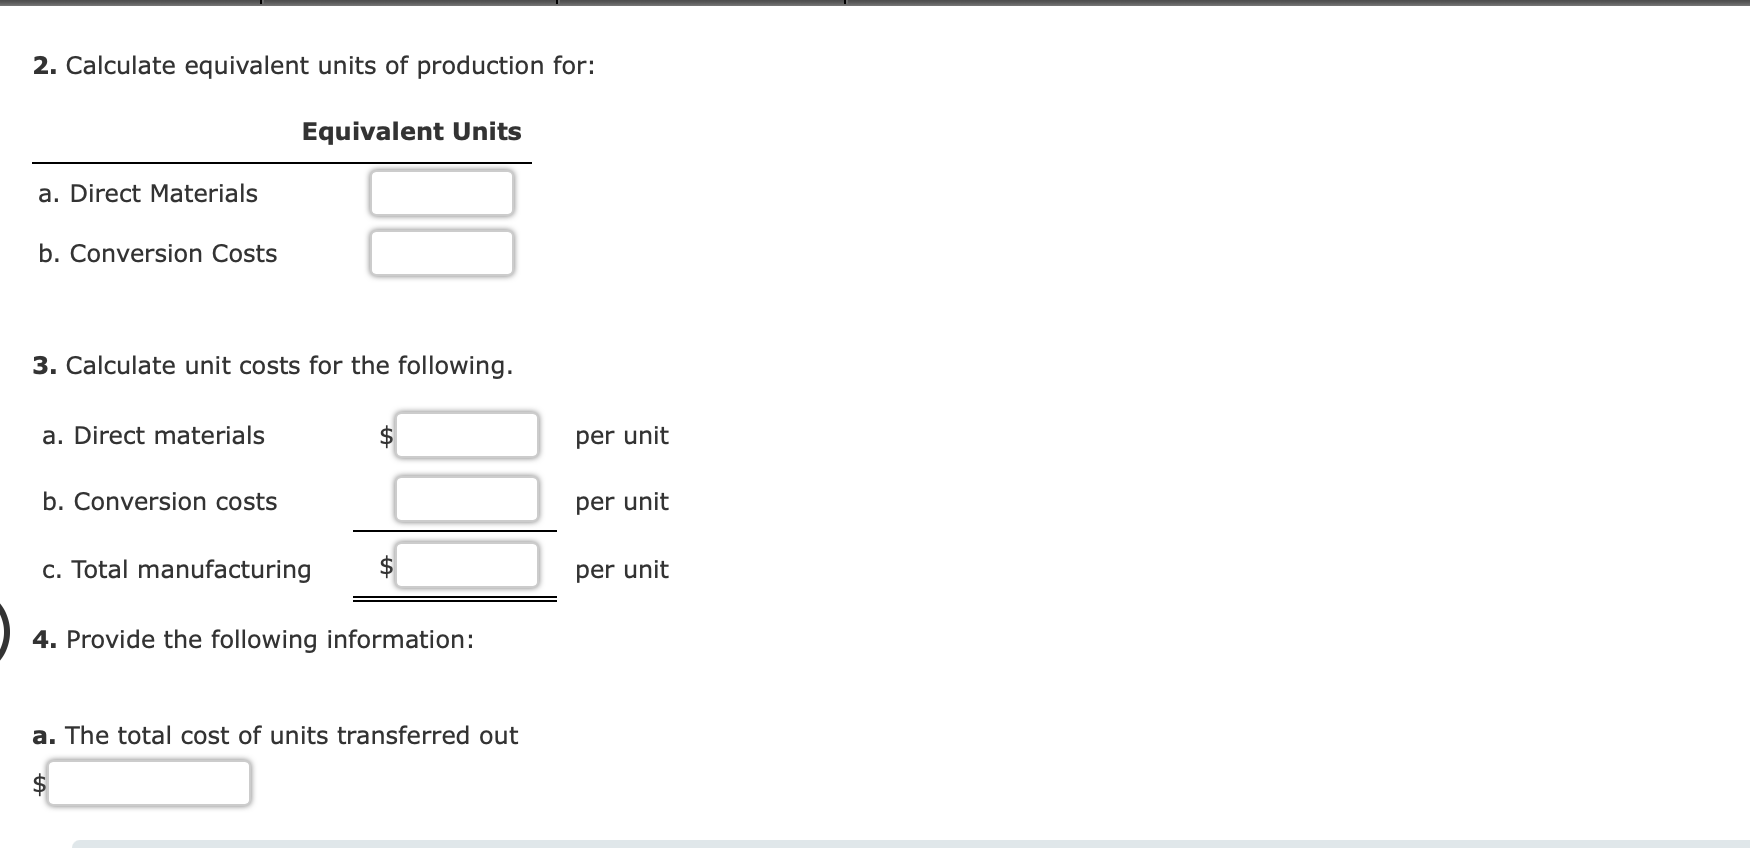1750x848 pixels.
Task: Click 'b. Conversion costs' label under unit costs
Action: pyautogui.click(x=160, y=502)
